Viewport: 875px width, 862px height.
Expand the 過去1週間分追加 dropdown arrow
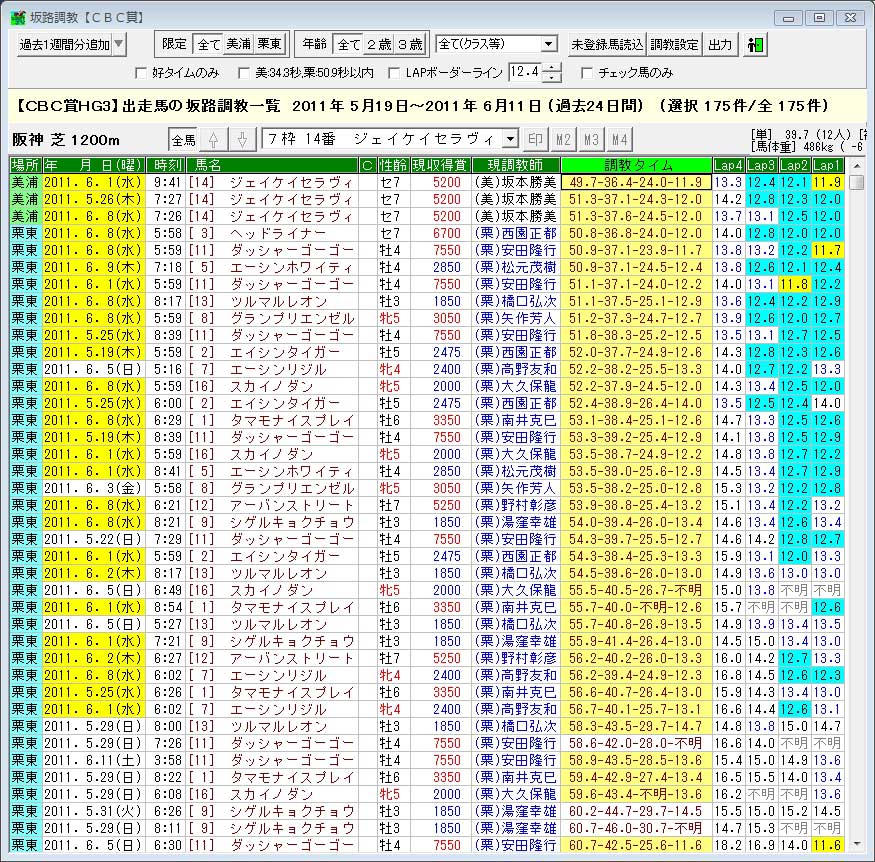pos(119,45)
